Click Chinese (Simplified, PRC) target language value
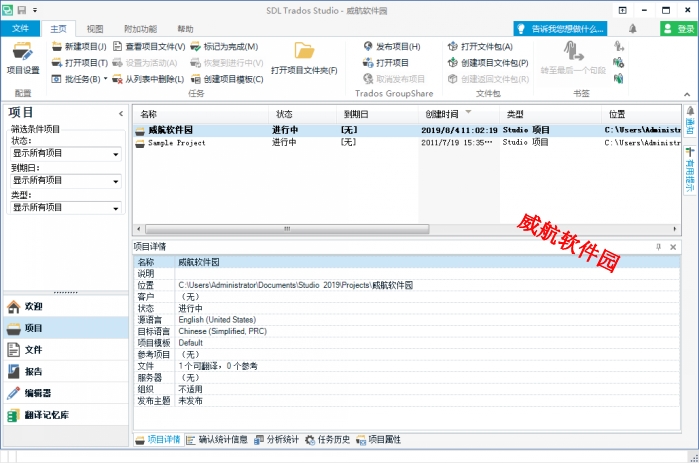The height and width of the screenshot is (463, 699). coord(222,332)
